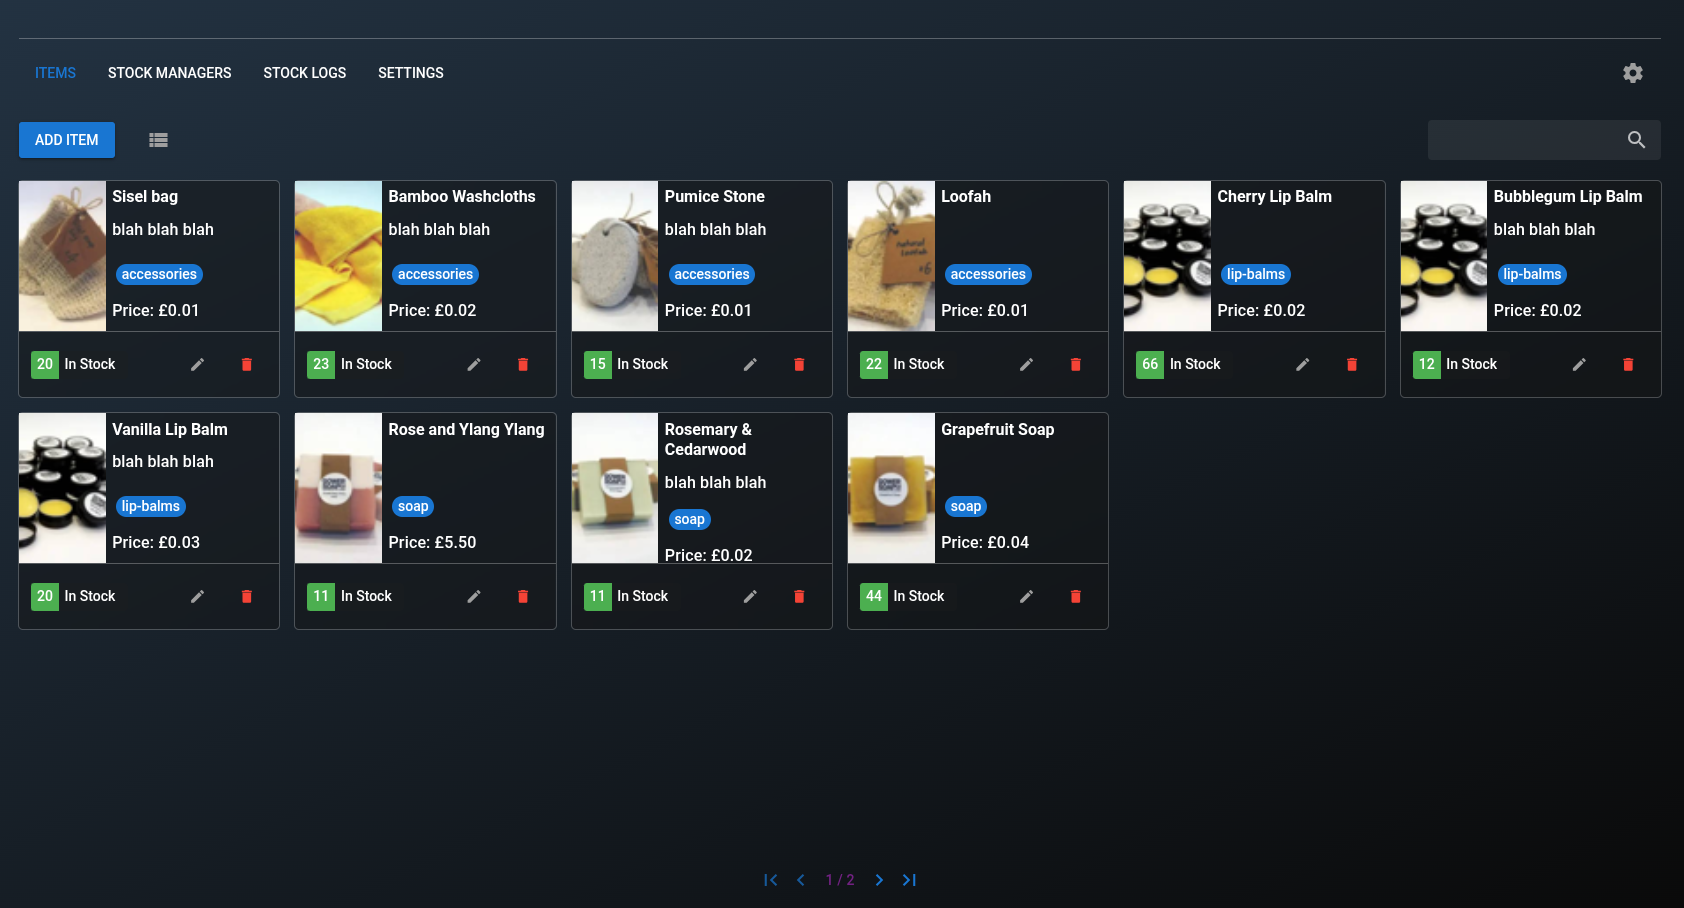This screenshot has height=908, width=1684.
Task: Jump to the last page
Action: 909,880
